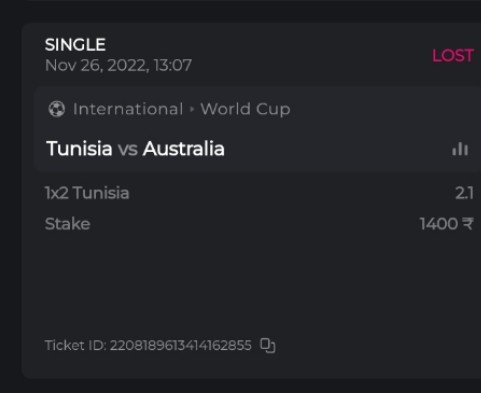Click the Stake label

tap(68, 224)
